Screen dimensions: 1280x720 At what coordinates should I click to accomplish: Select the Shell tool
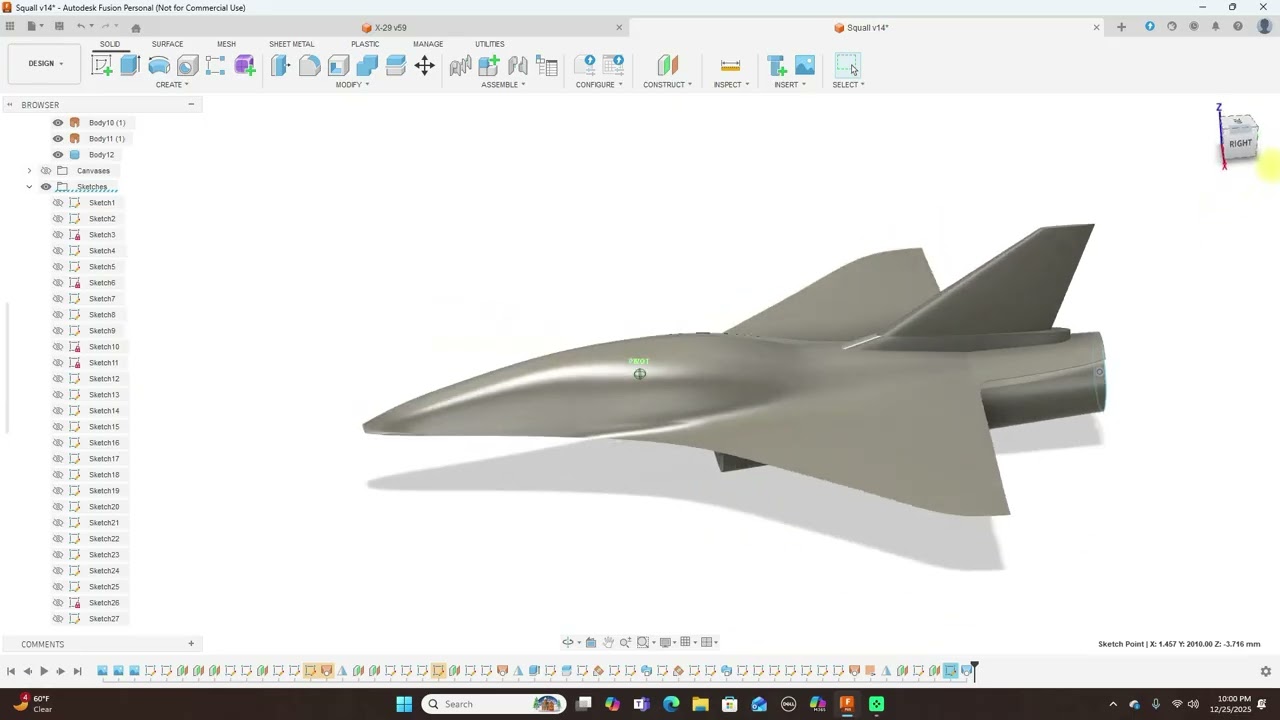coord(338,66)
